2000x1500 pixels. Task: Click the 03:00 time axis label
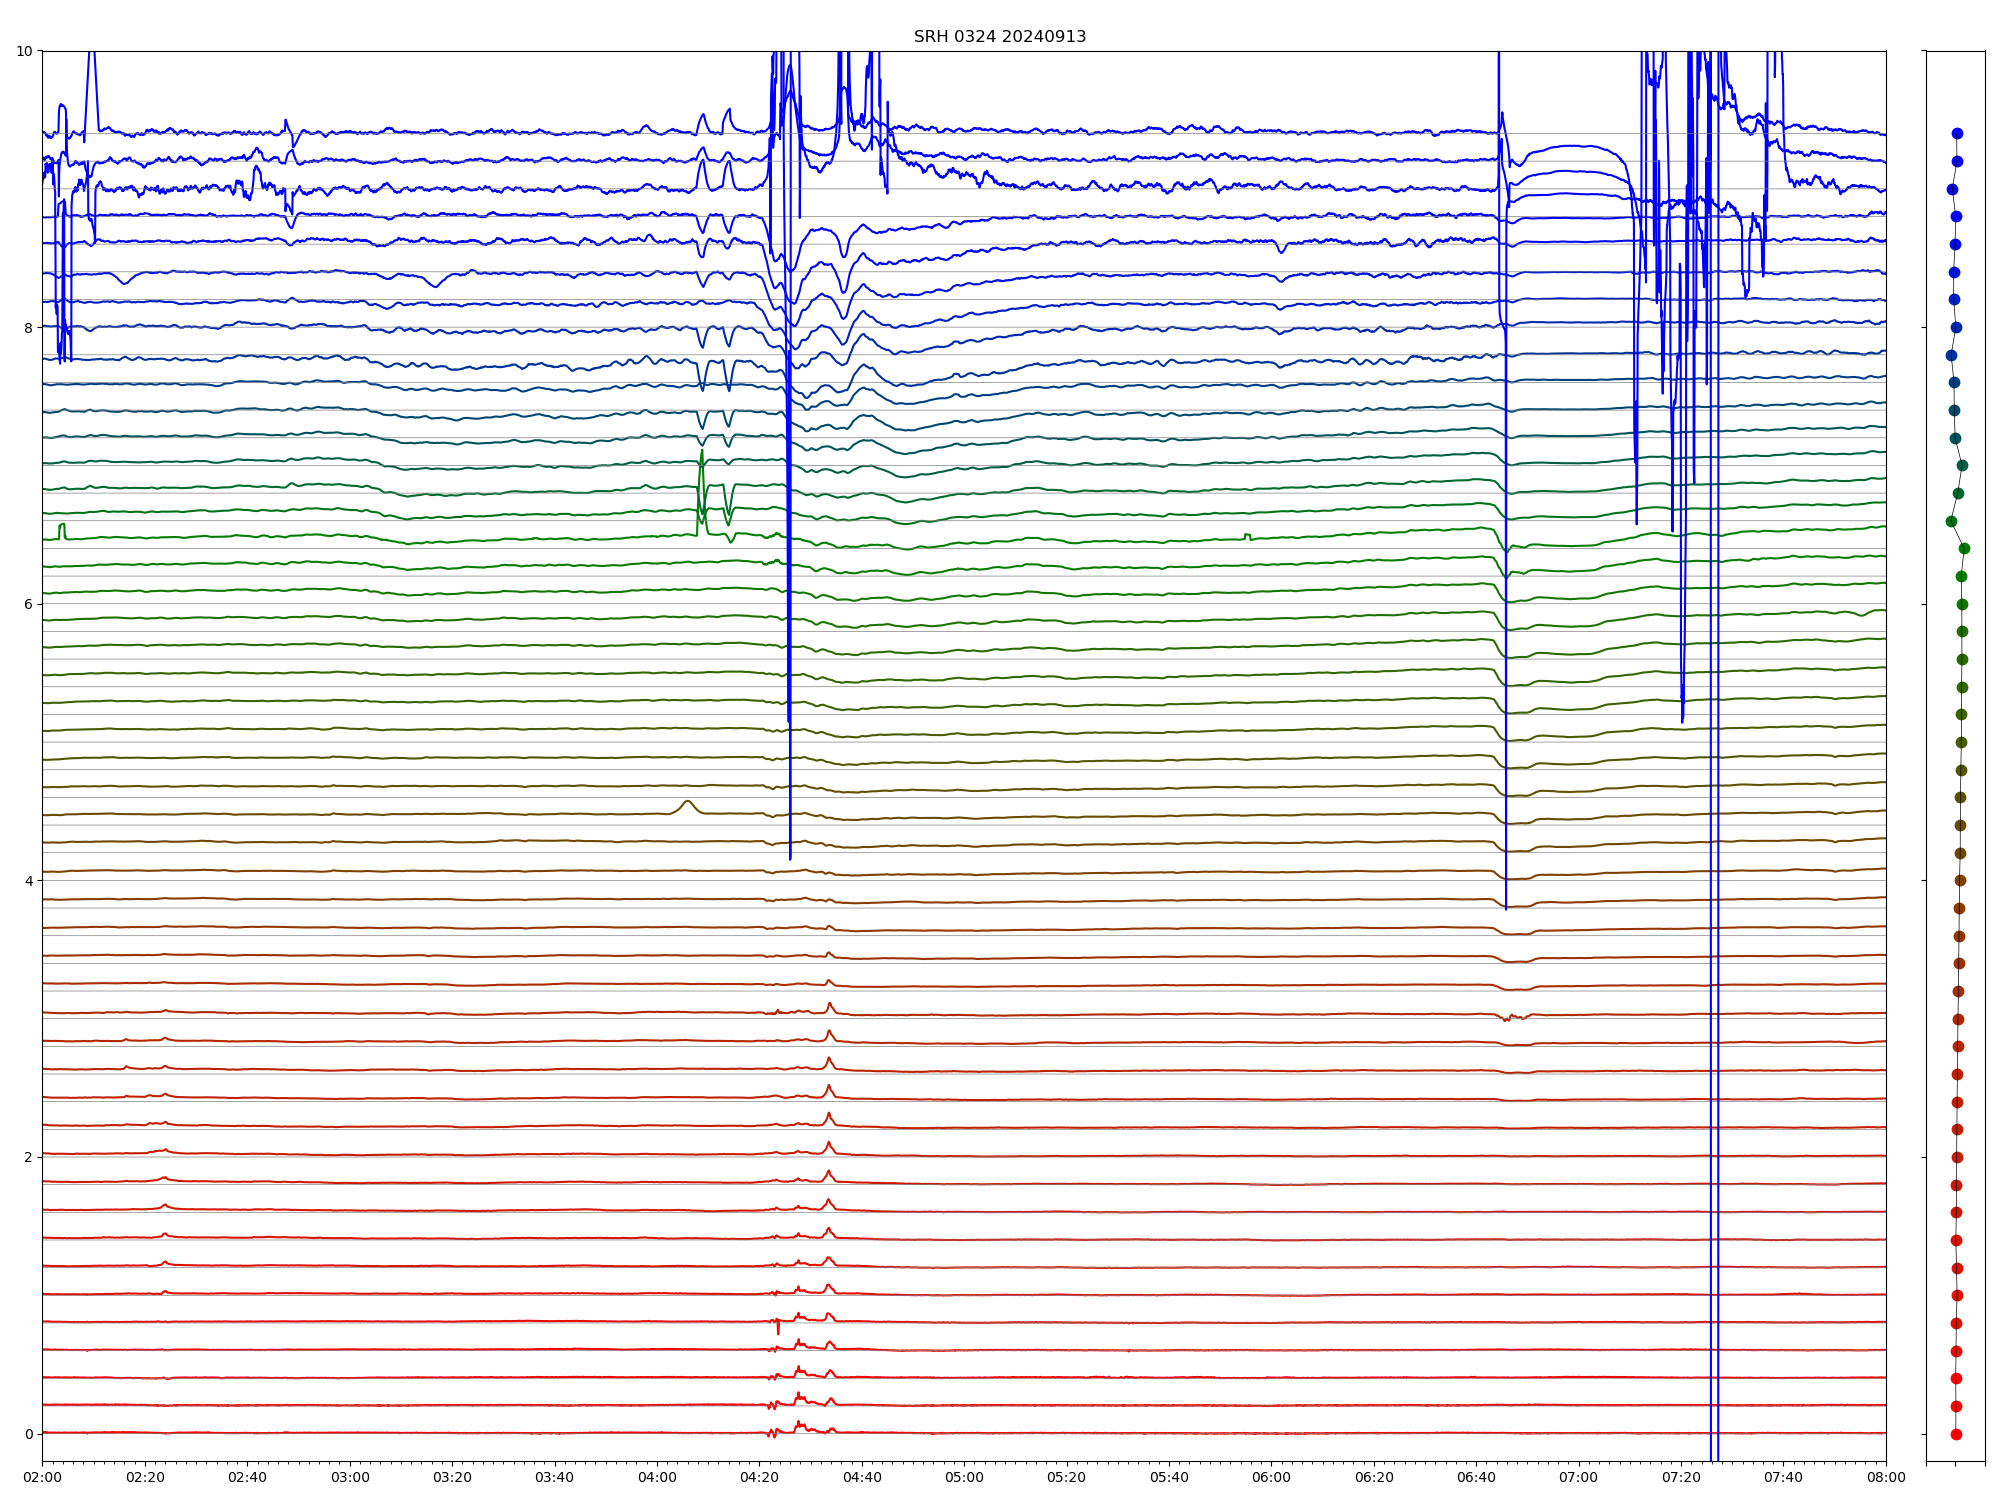coord(350,1477)
